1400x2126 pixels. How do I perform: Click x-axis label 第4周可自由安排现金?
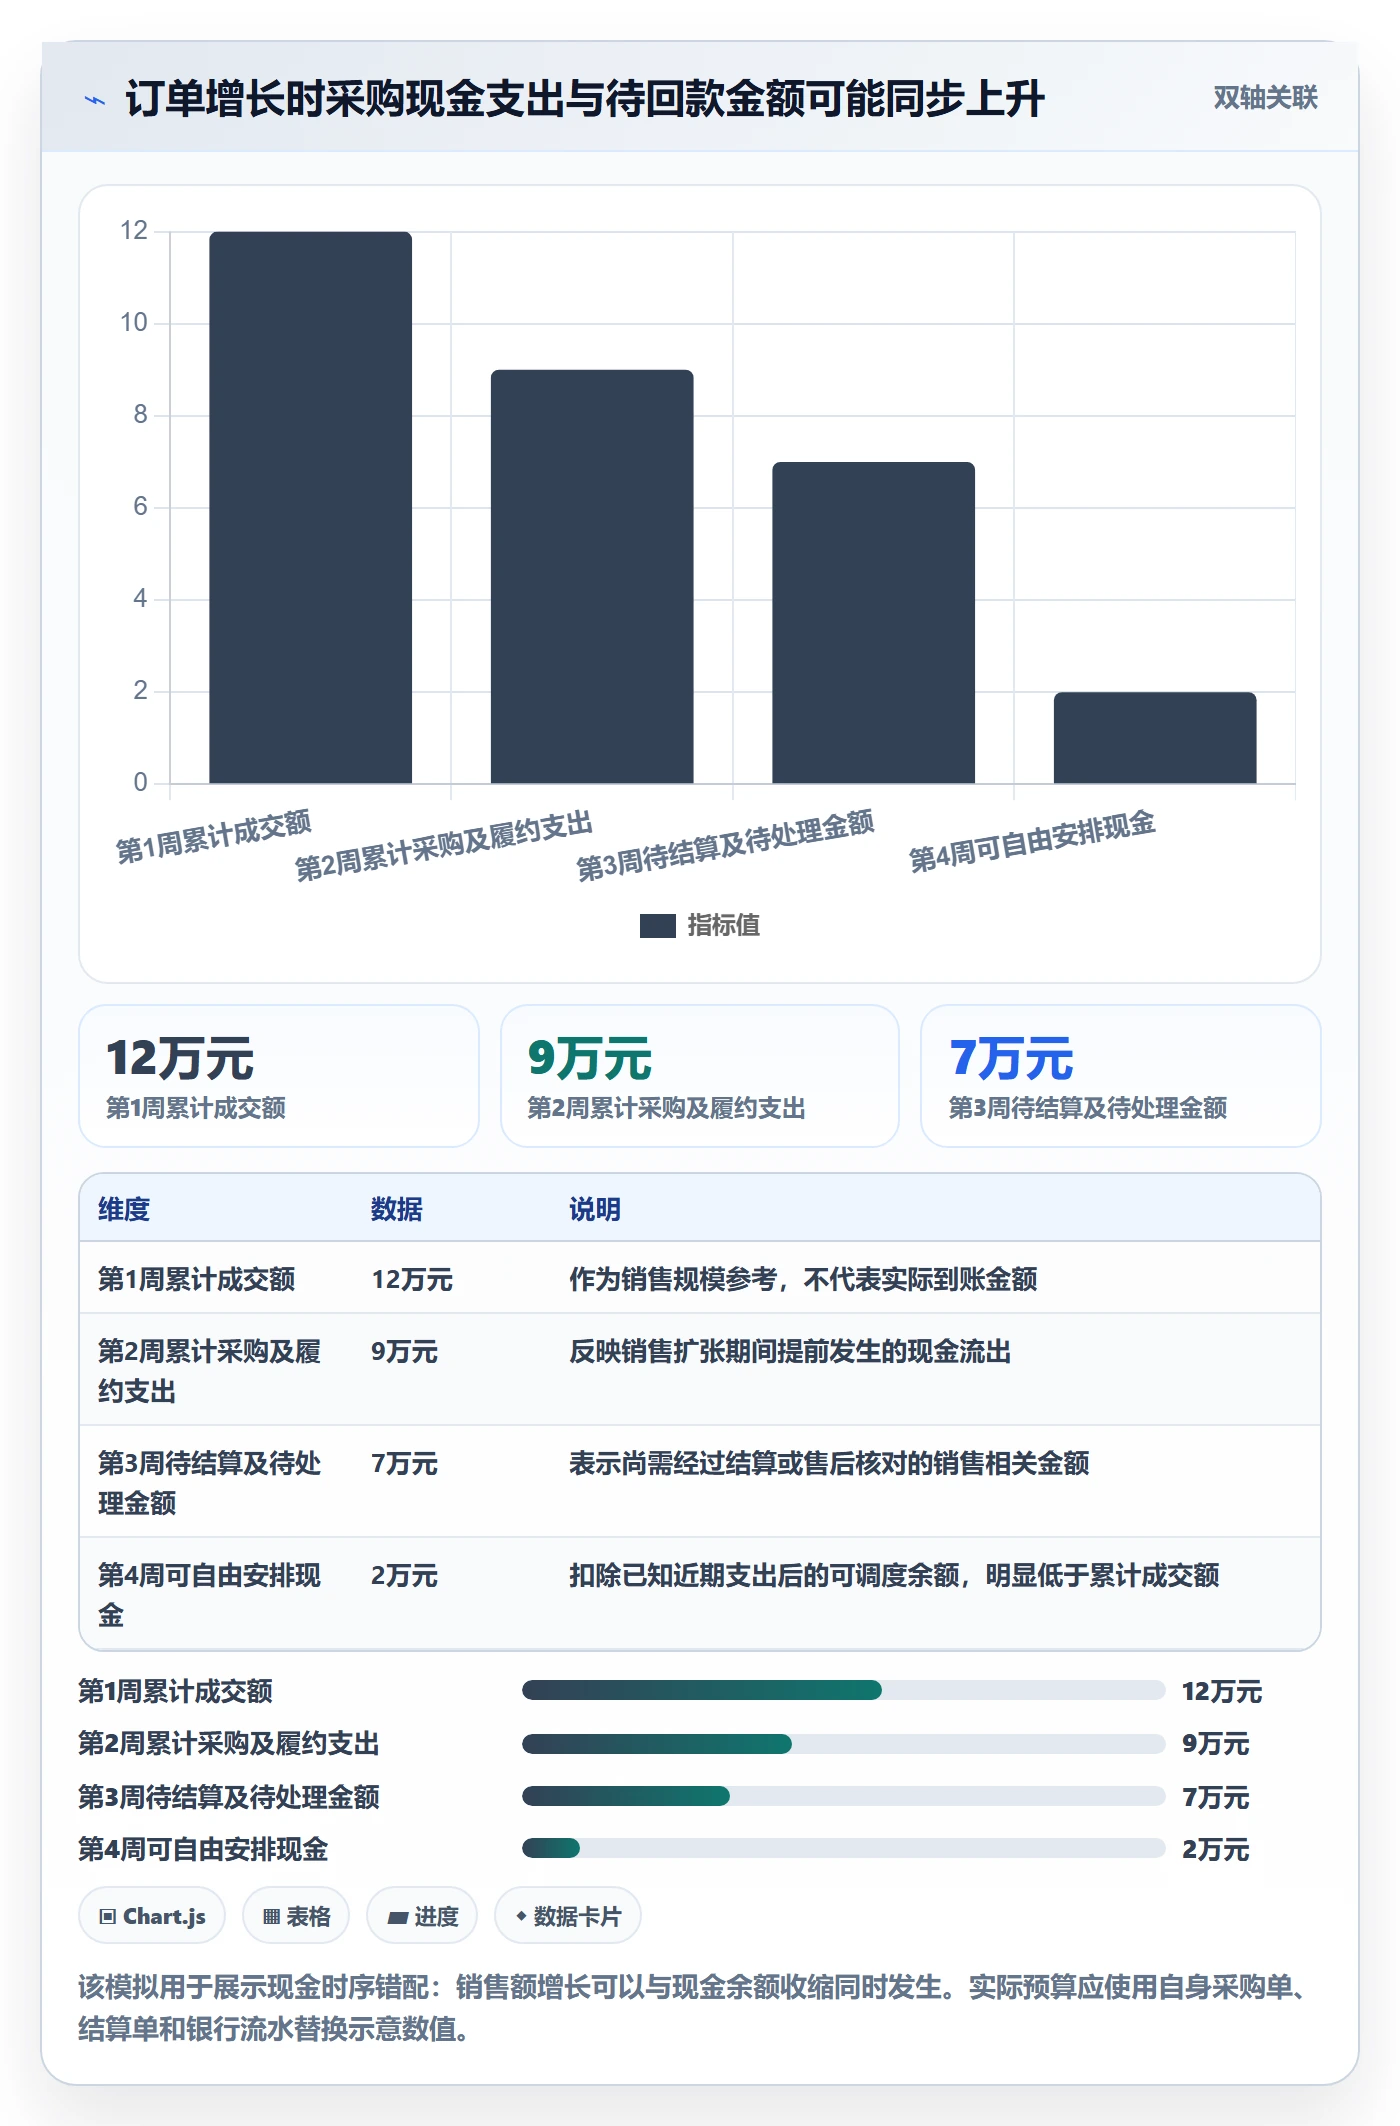(1032, 841)
